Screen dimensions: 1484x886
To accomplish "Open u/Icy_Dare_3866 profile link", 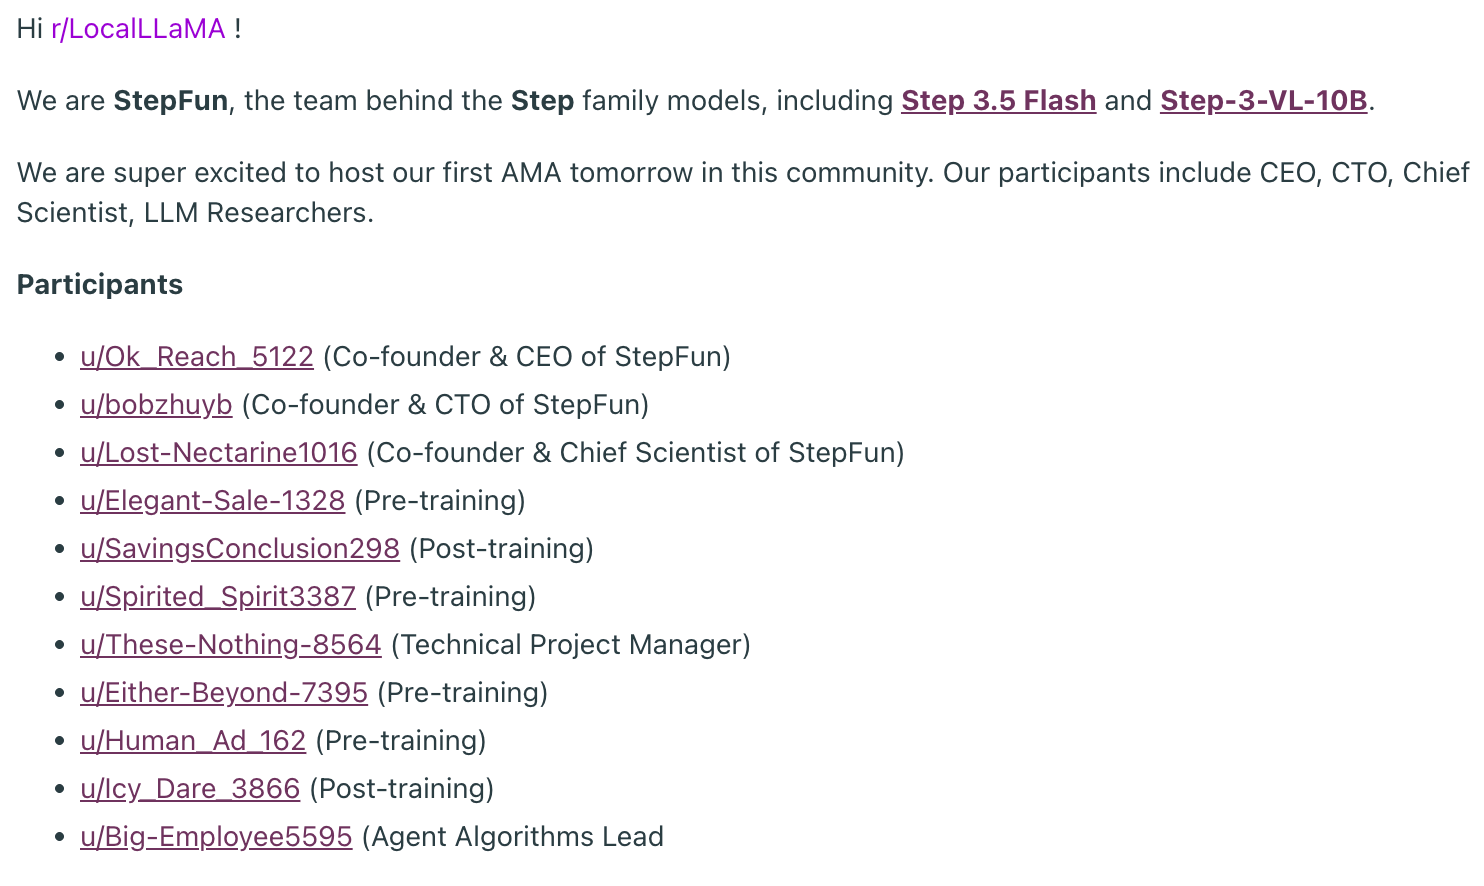I will 190,789.
